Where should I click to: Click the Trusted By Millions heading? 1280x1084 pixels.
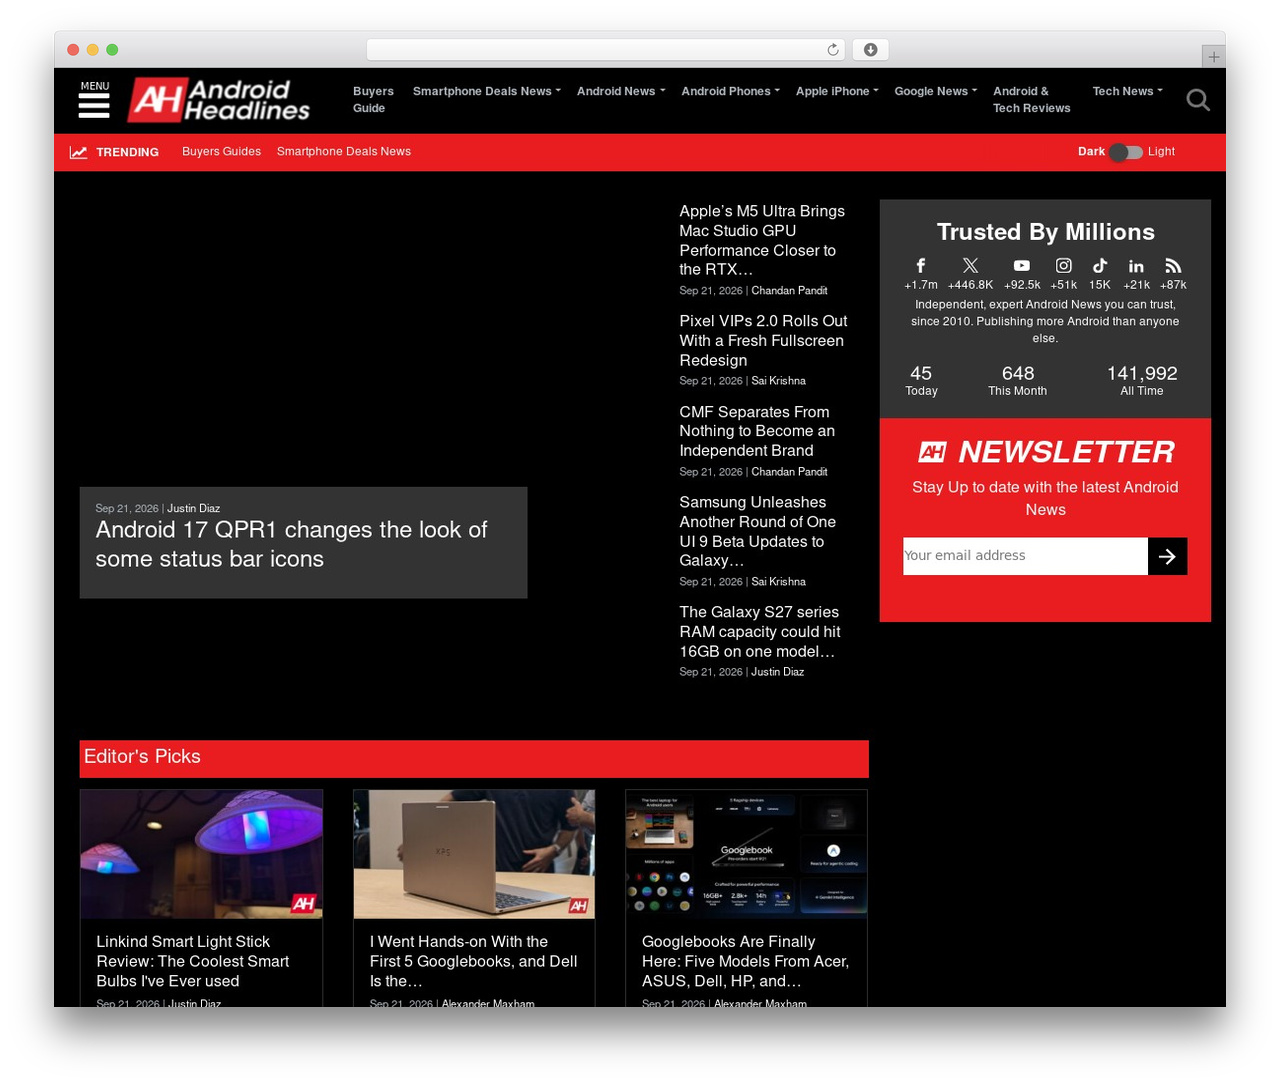tap(1045, 232)
